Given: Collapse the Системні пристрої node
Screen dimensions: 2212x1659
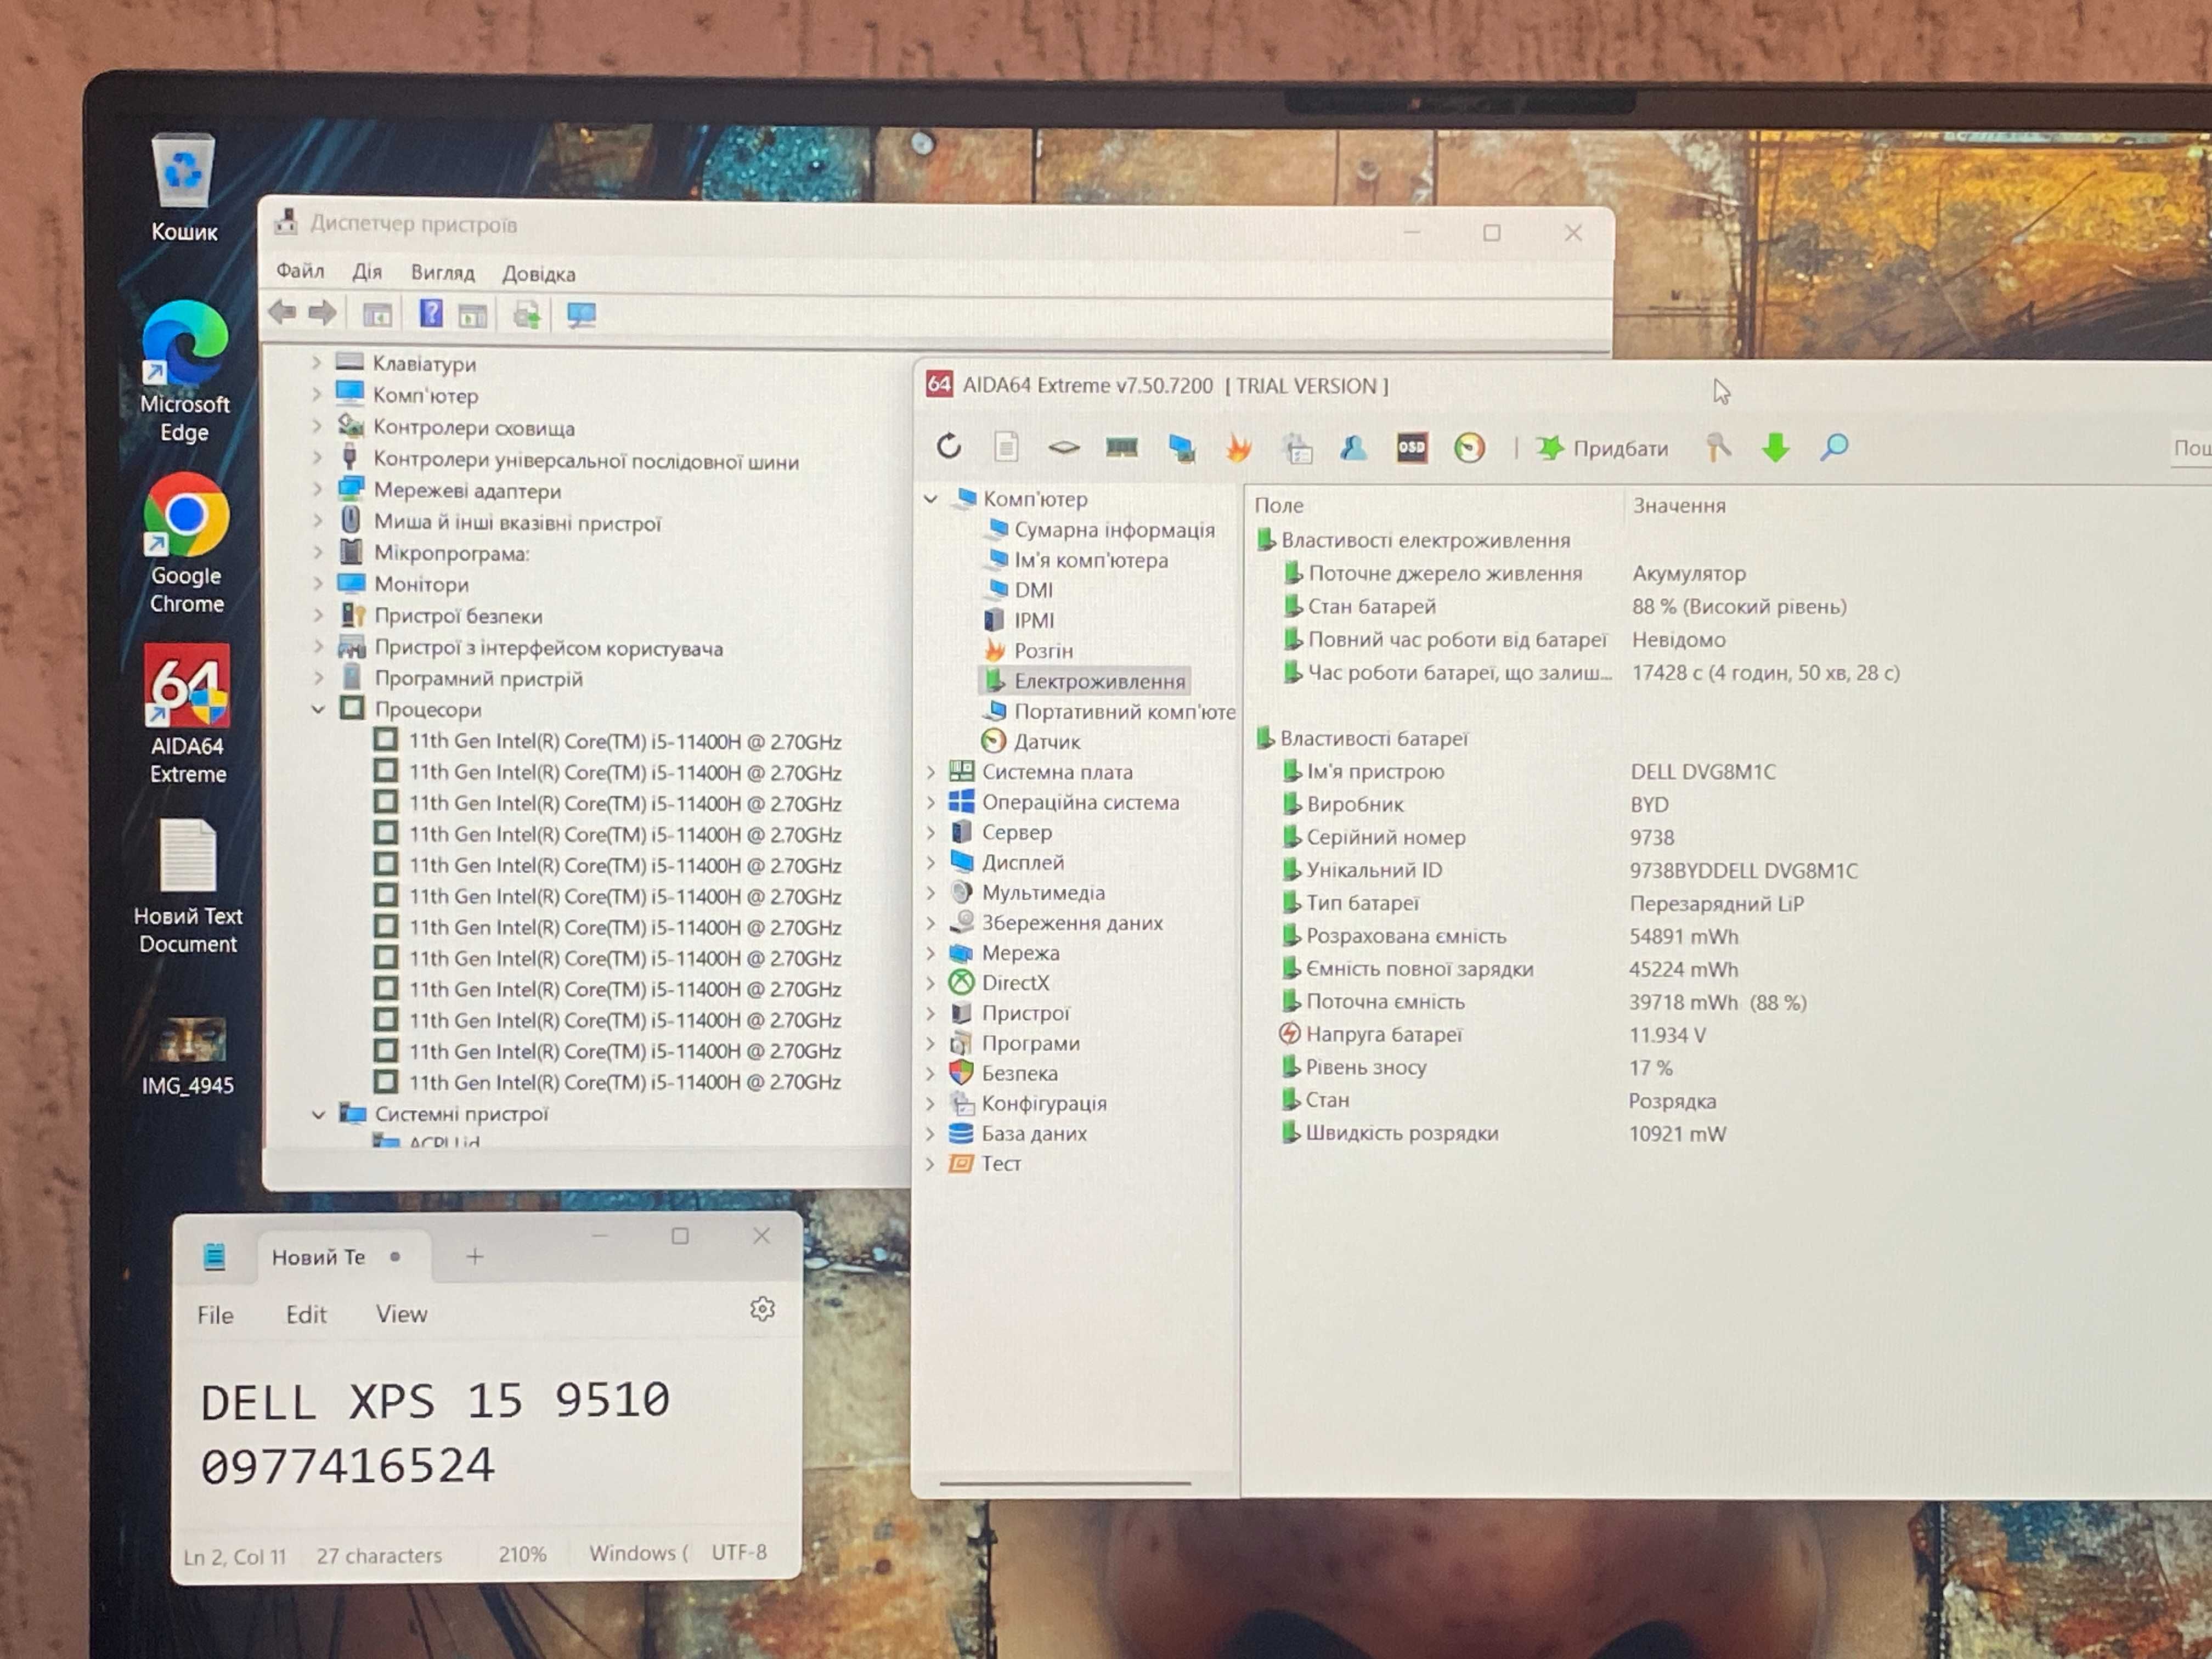Looking at the screenshot, I should point(318,1113).
